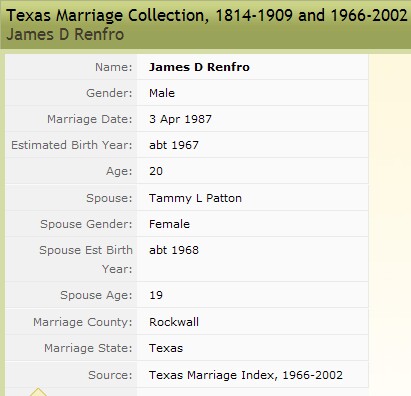
Task: Click spouse birth year abt 1968
Action: (174, 250)
